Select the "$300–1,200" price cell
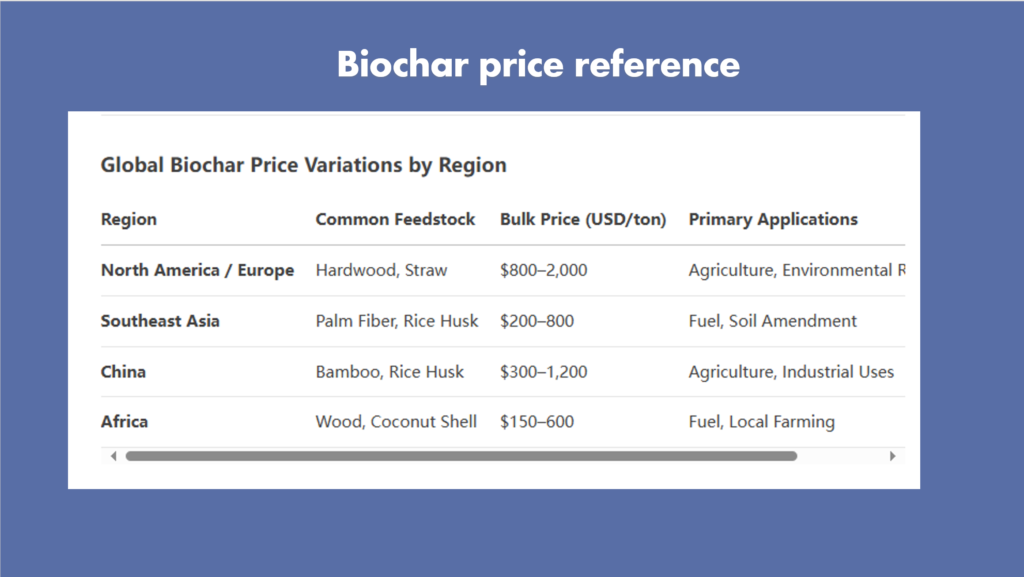This screenshot has width=1024, height=577. click(544, 371)
